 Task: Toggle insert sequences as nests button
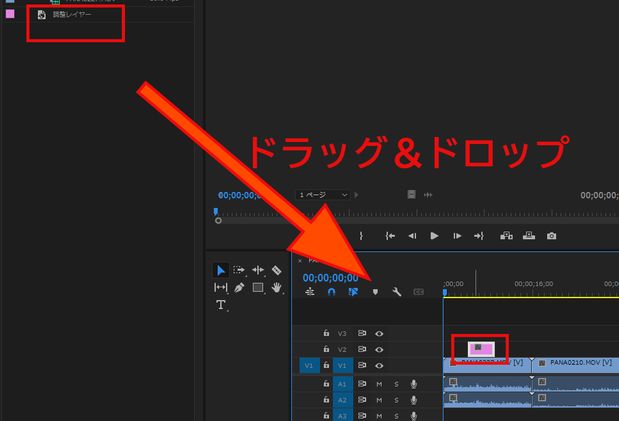point(310,292)
